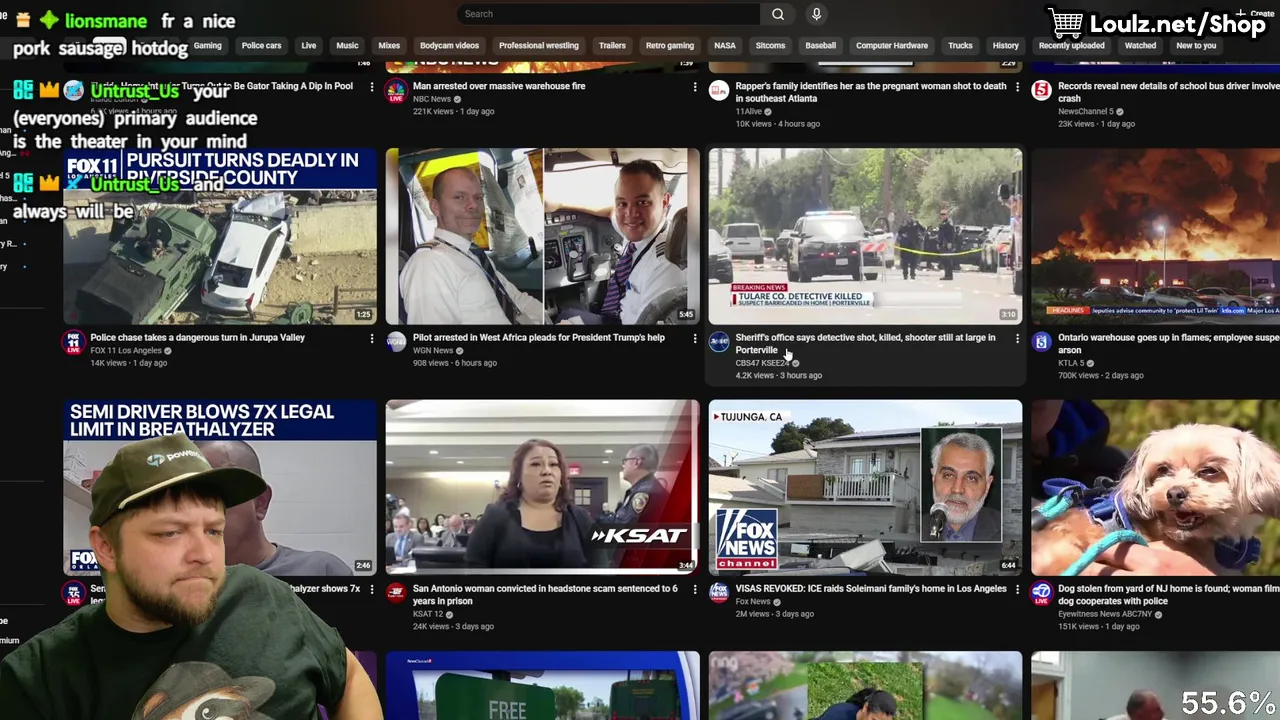Select the Police cars chip
1280x720 pixels.
[x=261, y=45]
